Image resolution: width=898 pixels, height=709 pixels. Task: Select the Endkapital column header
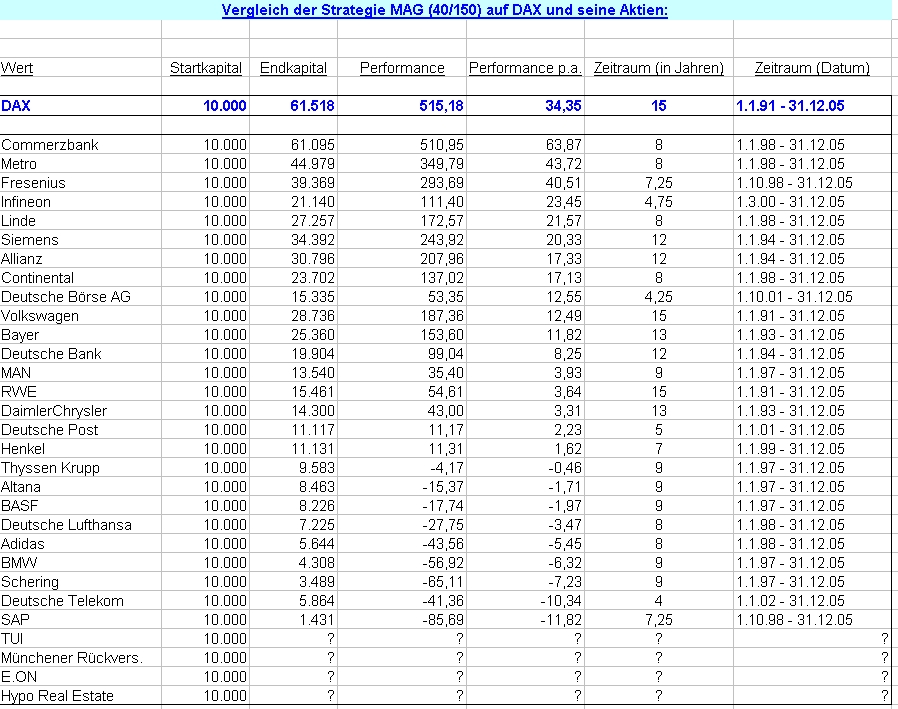(x=293, y=68)
